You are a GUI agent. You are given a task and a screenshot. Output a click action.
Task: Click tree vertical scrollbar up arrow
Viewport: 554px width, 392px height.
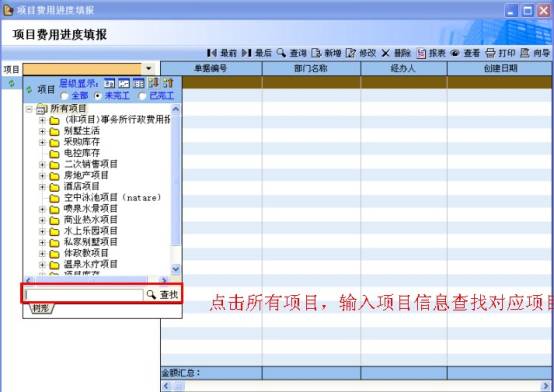pos(176,109)
